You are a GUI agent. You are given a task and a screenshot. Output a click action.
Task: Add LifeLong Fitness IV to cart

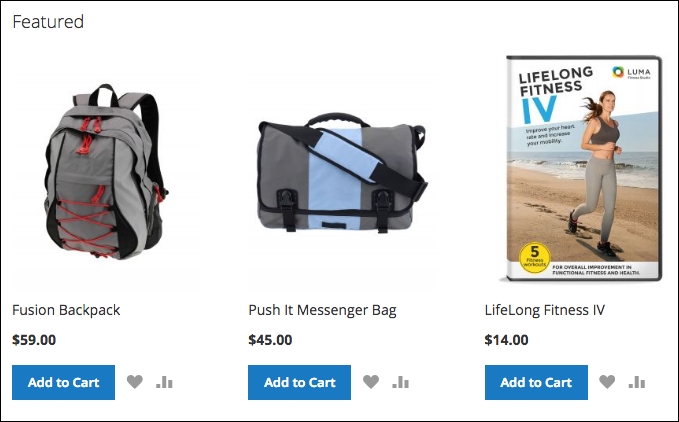(536, 382)
